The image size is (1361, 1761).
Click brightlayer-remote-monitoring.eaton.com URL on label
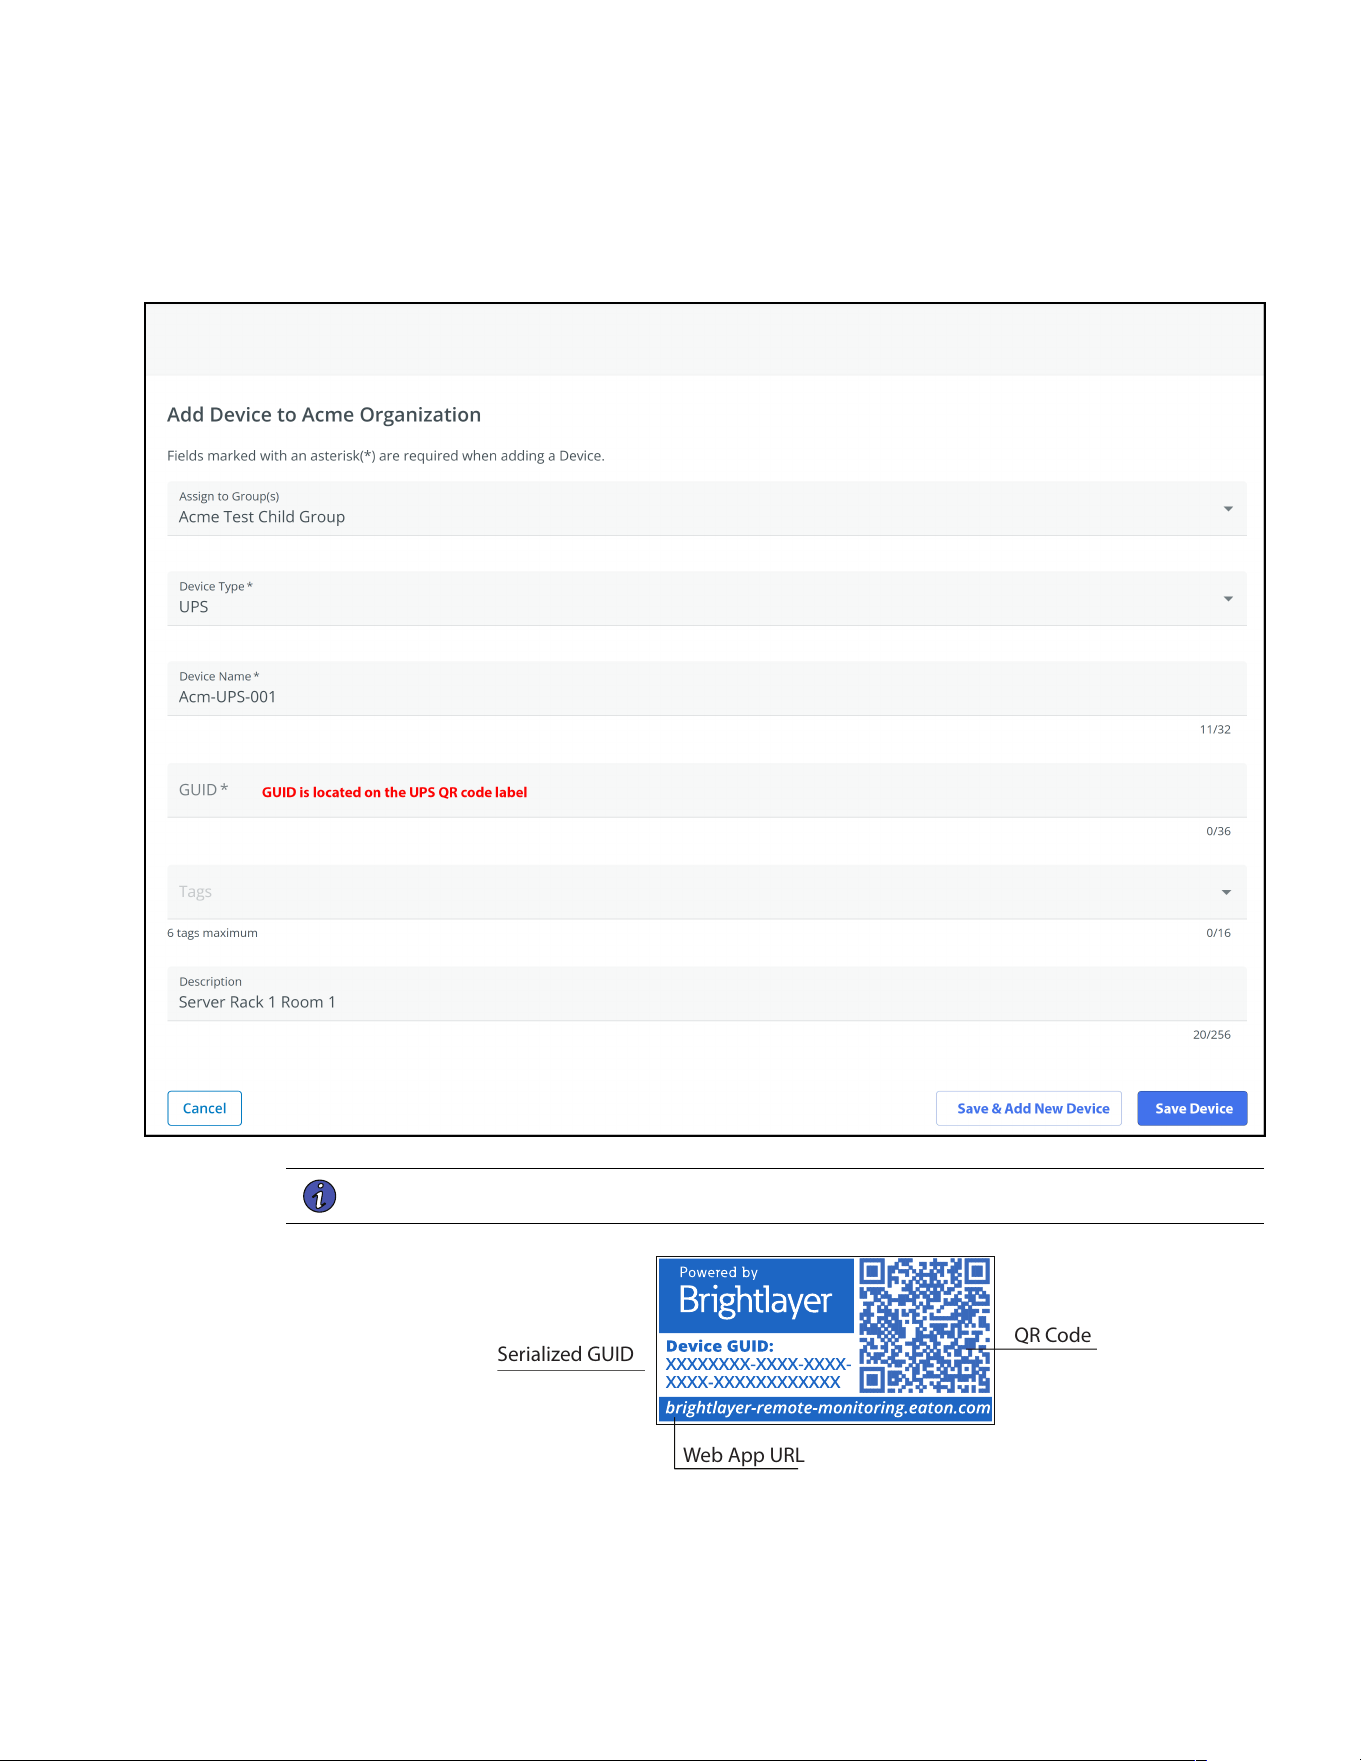(827, 1408)
